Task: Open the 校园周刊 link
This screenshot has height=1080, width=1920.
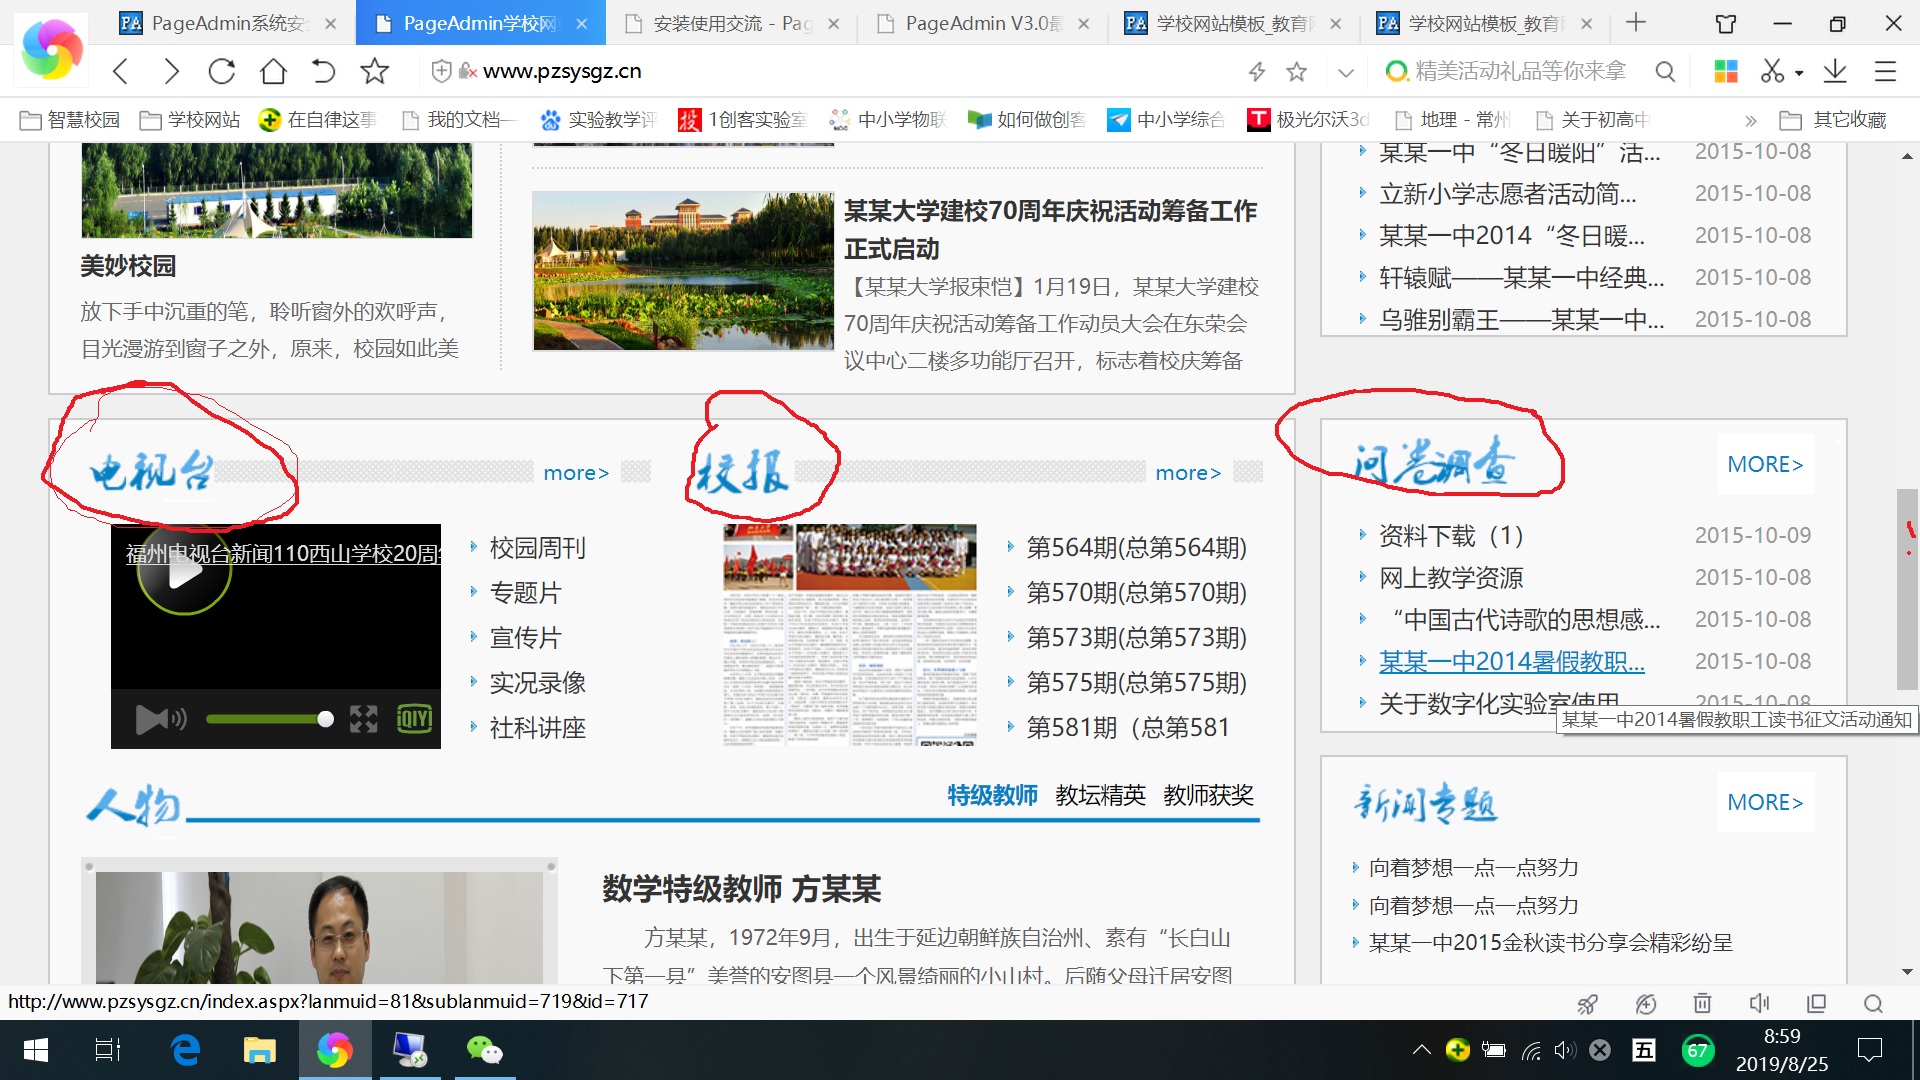Action: 538,548
